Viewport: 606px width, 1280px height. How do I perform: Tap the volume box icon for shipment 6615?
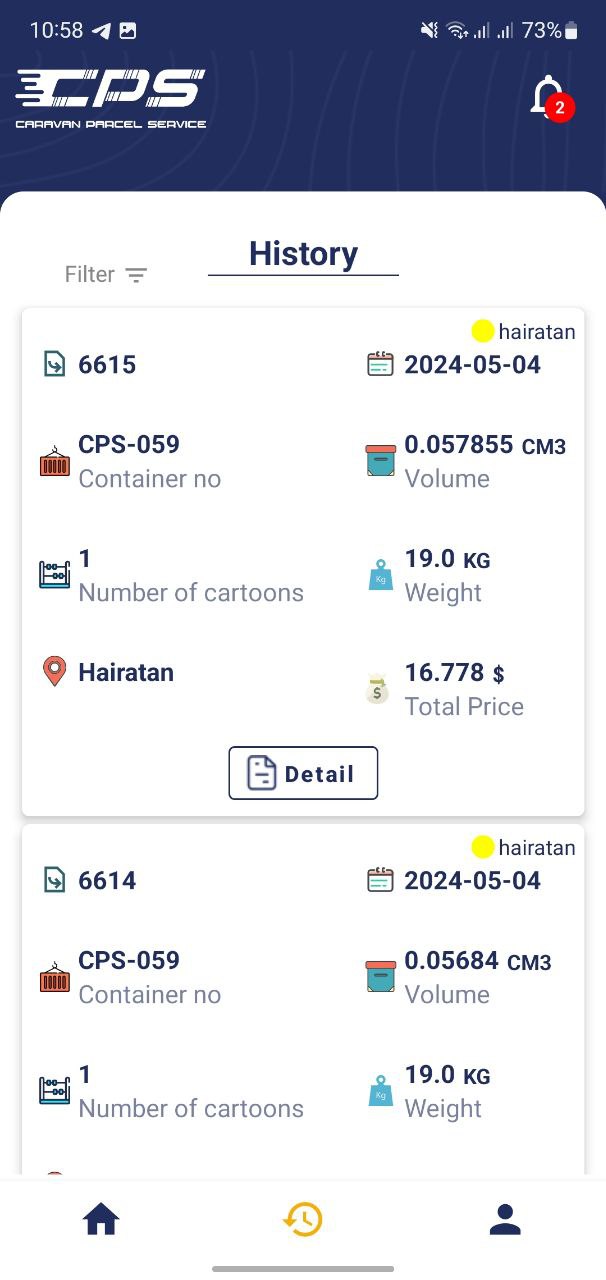click(x=380, y=460)
